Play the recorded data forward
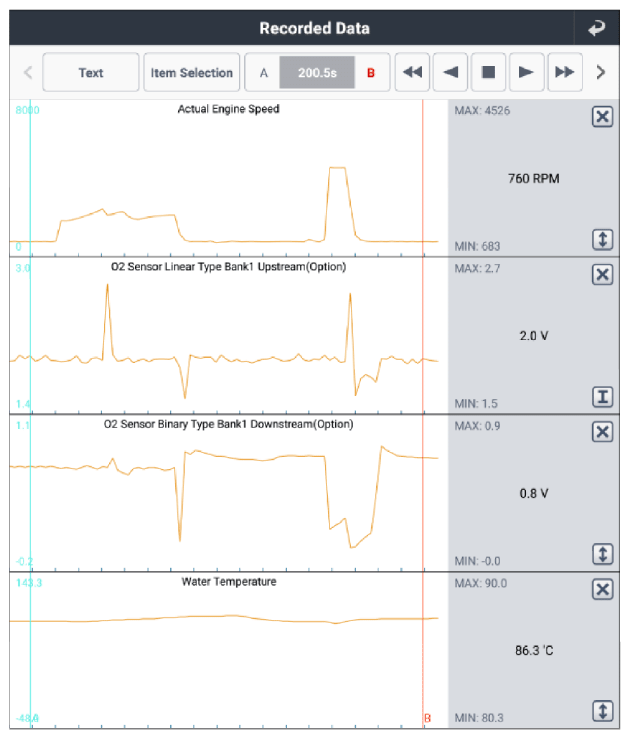This screenshot has height=739, width=630. tap(526, 72)
